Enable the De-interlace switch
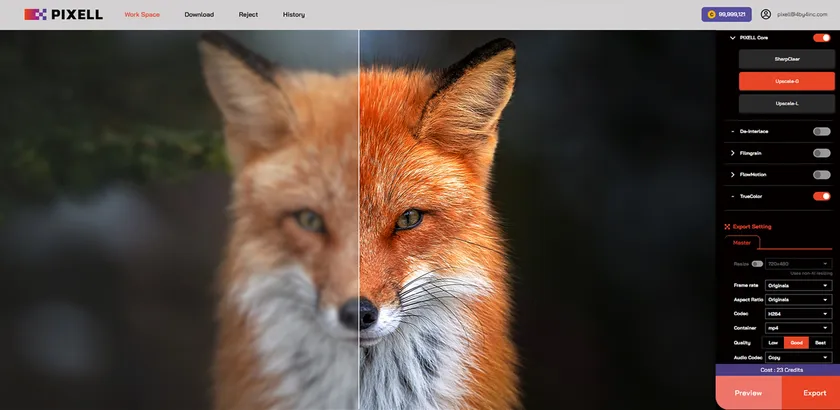This screenshot has width=840, height=410. (x=821, y=131)
